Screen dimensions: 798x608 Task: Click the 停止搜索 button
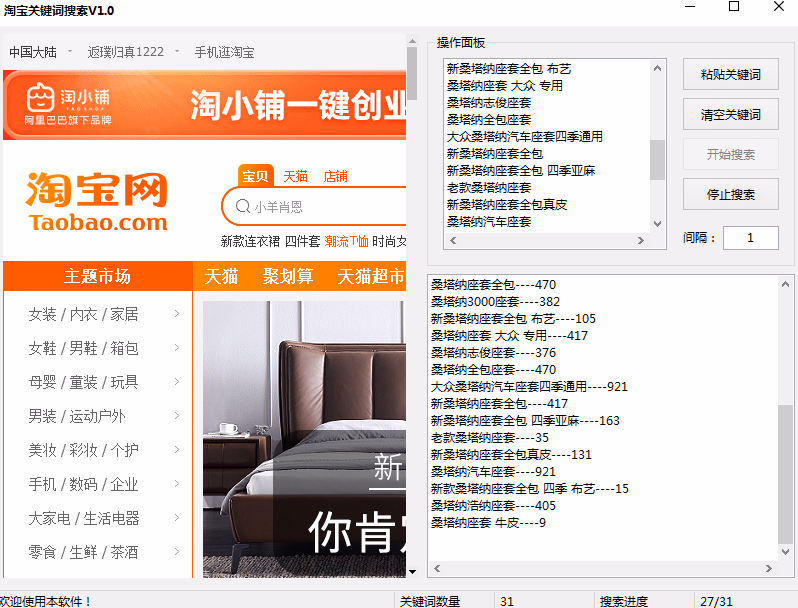point(730,194)
